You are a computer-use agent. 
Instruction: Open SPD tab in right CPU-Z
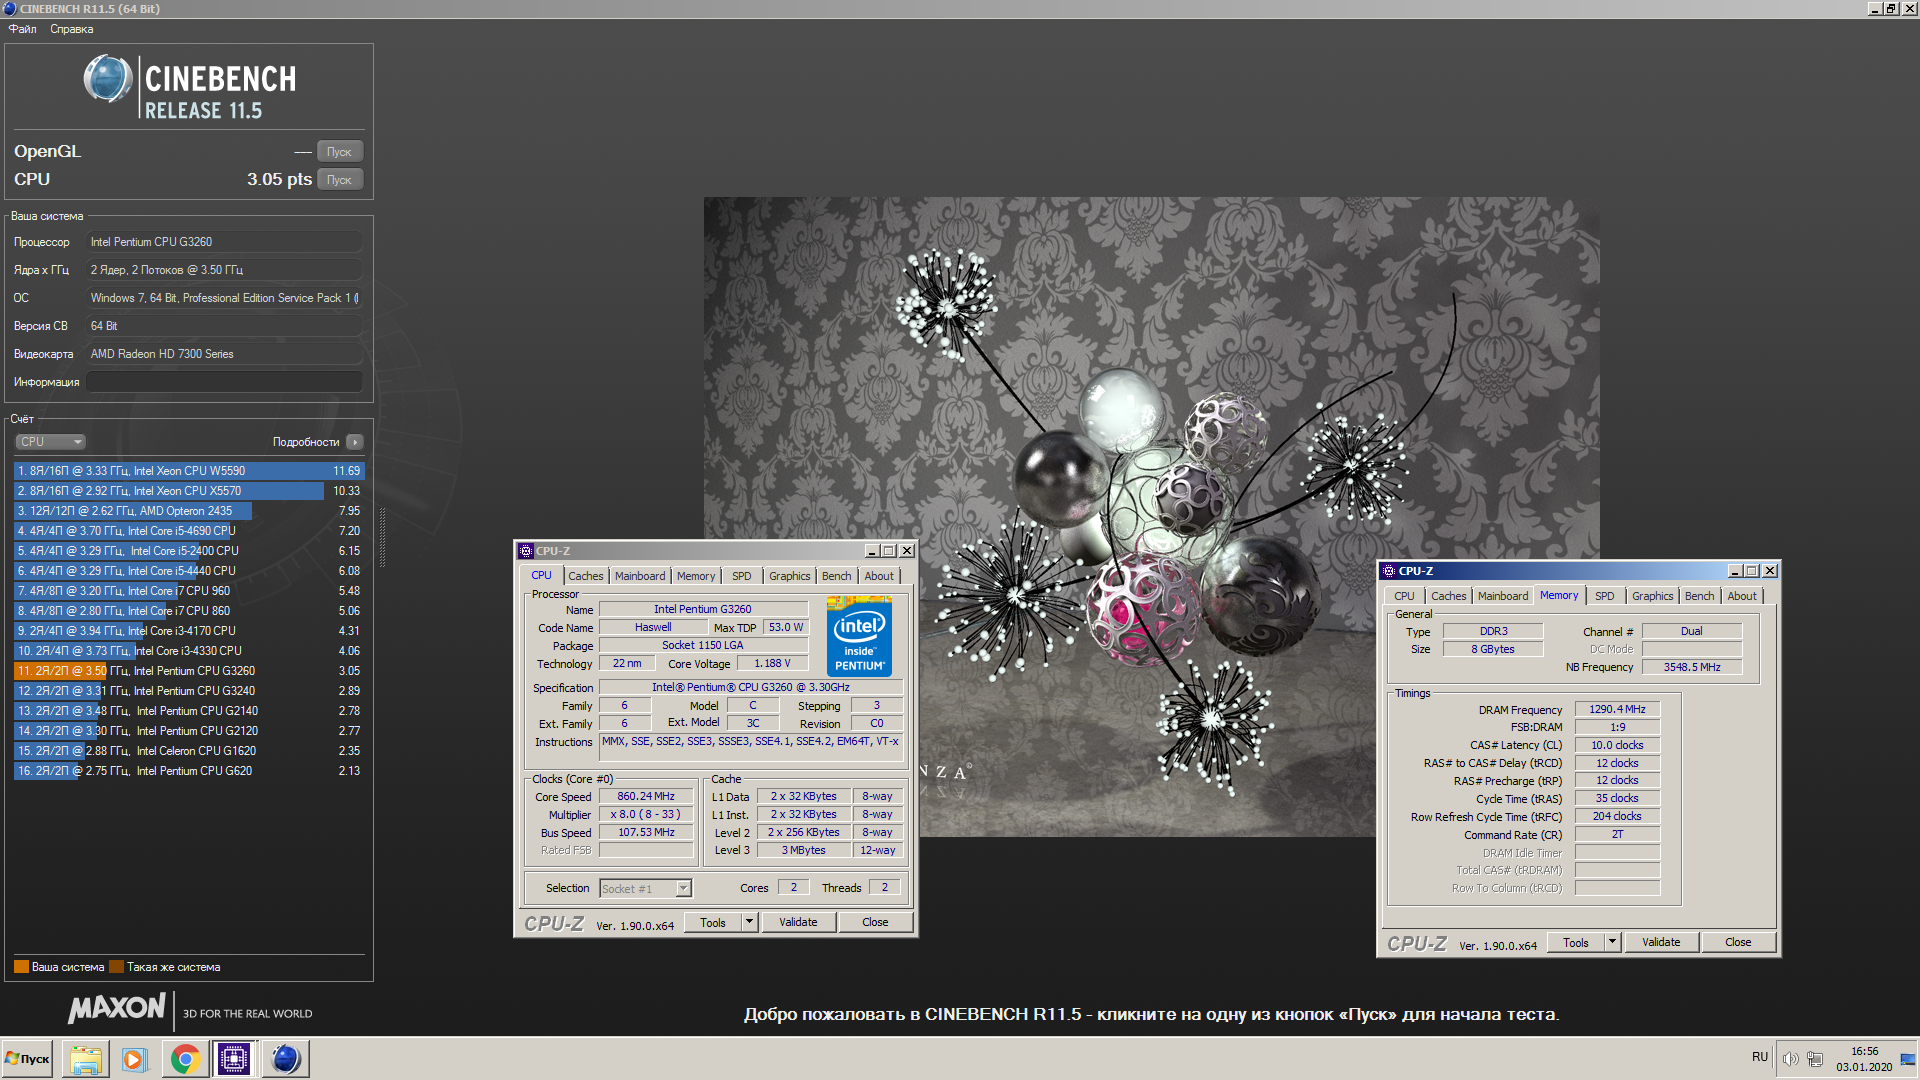[x=1605, y=596]
